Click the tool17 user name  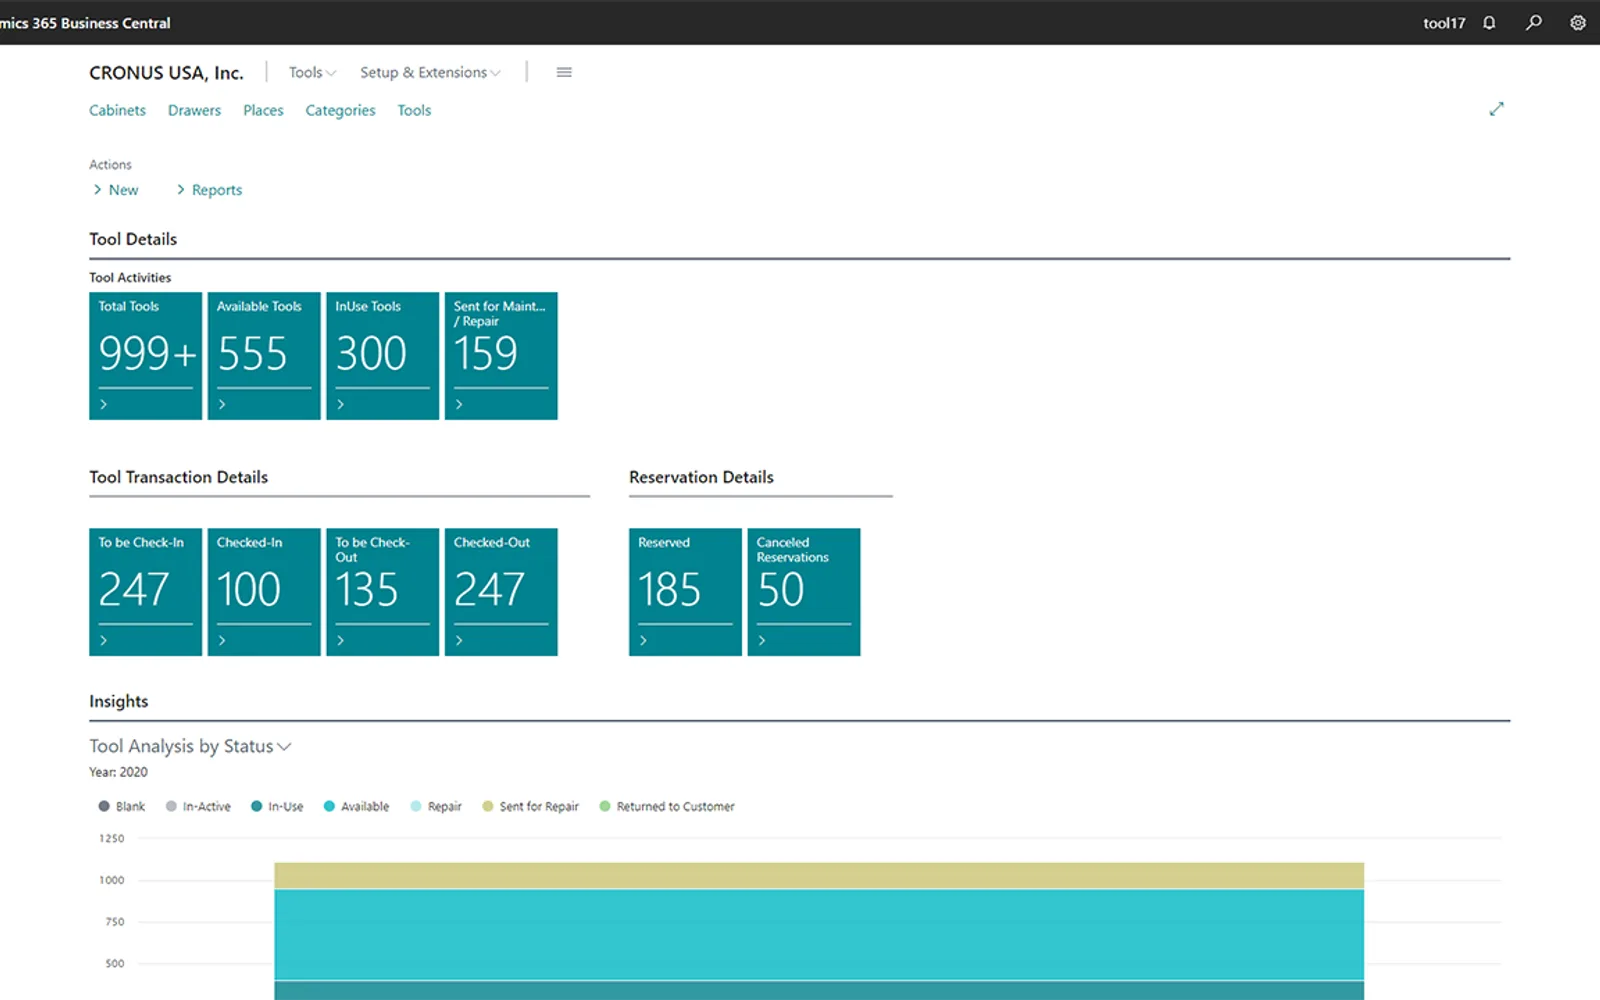click(1444, 23)
